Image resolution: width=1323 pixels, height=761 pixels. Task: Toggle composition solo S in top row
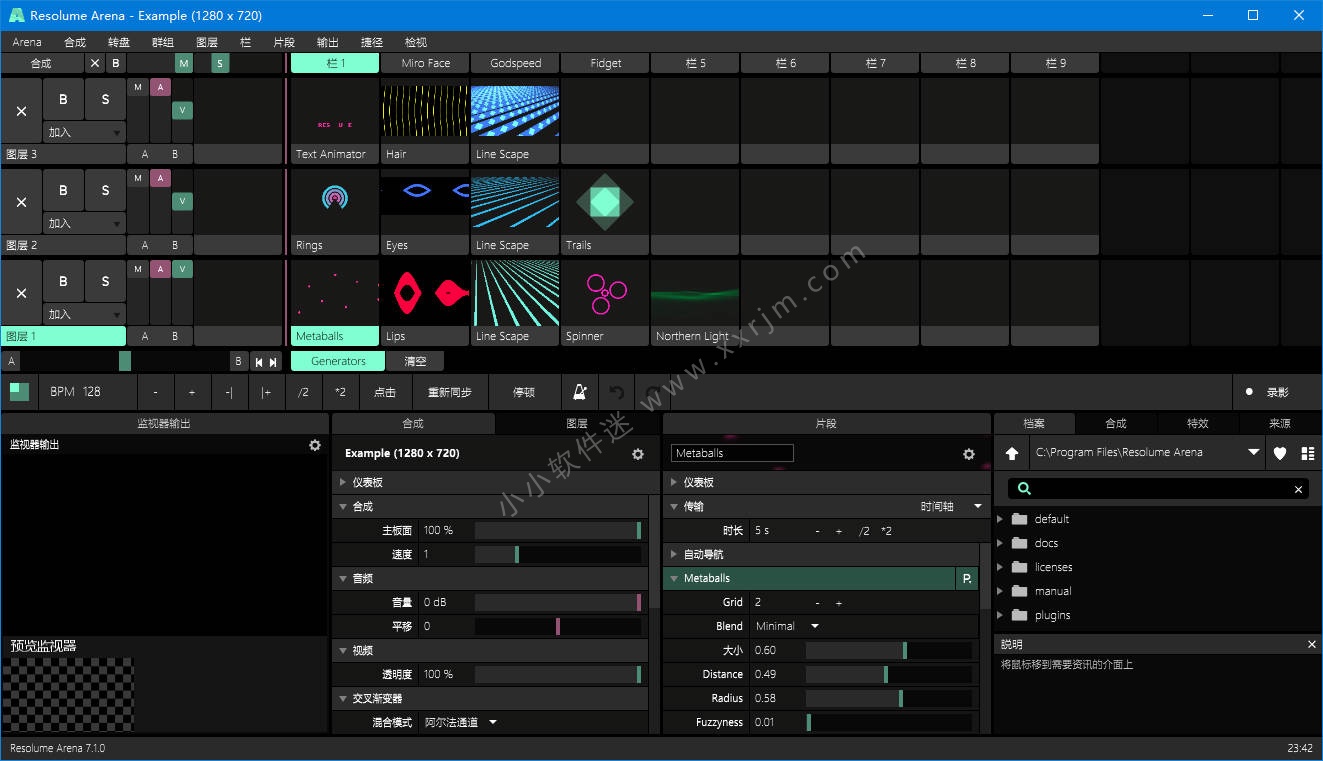pos(220,63)
